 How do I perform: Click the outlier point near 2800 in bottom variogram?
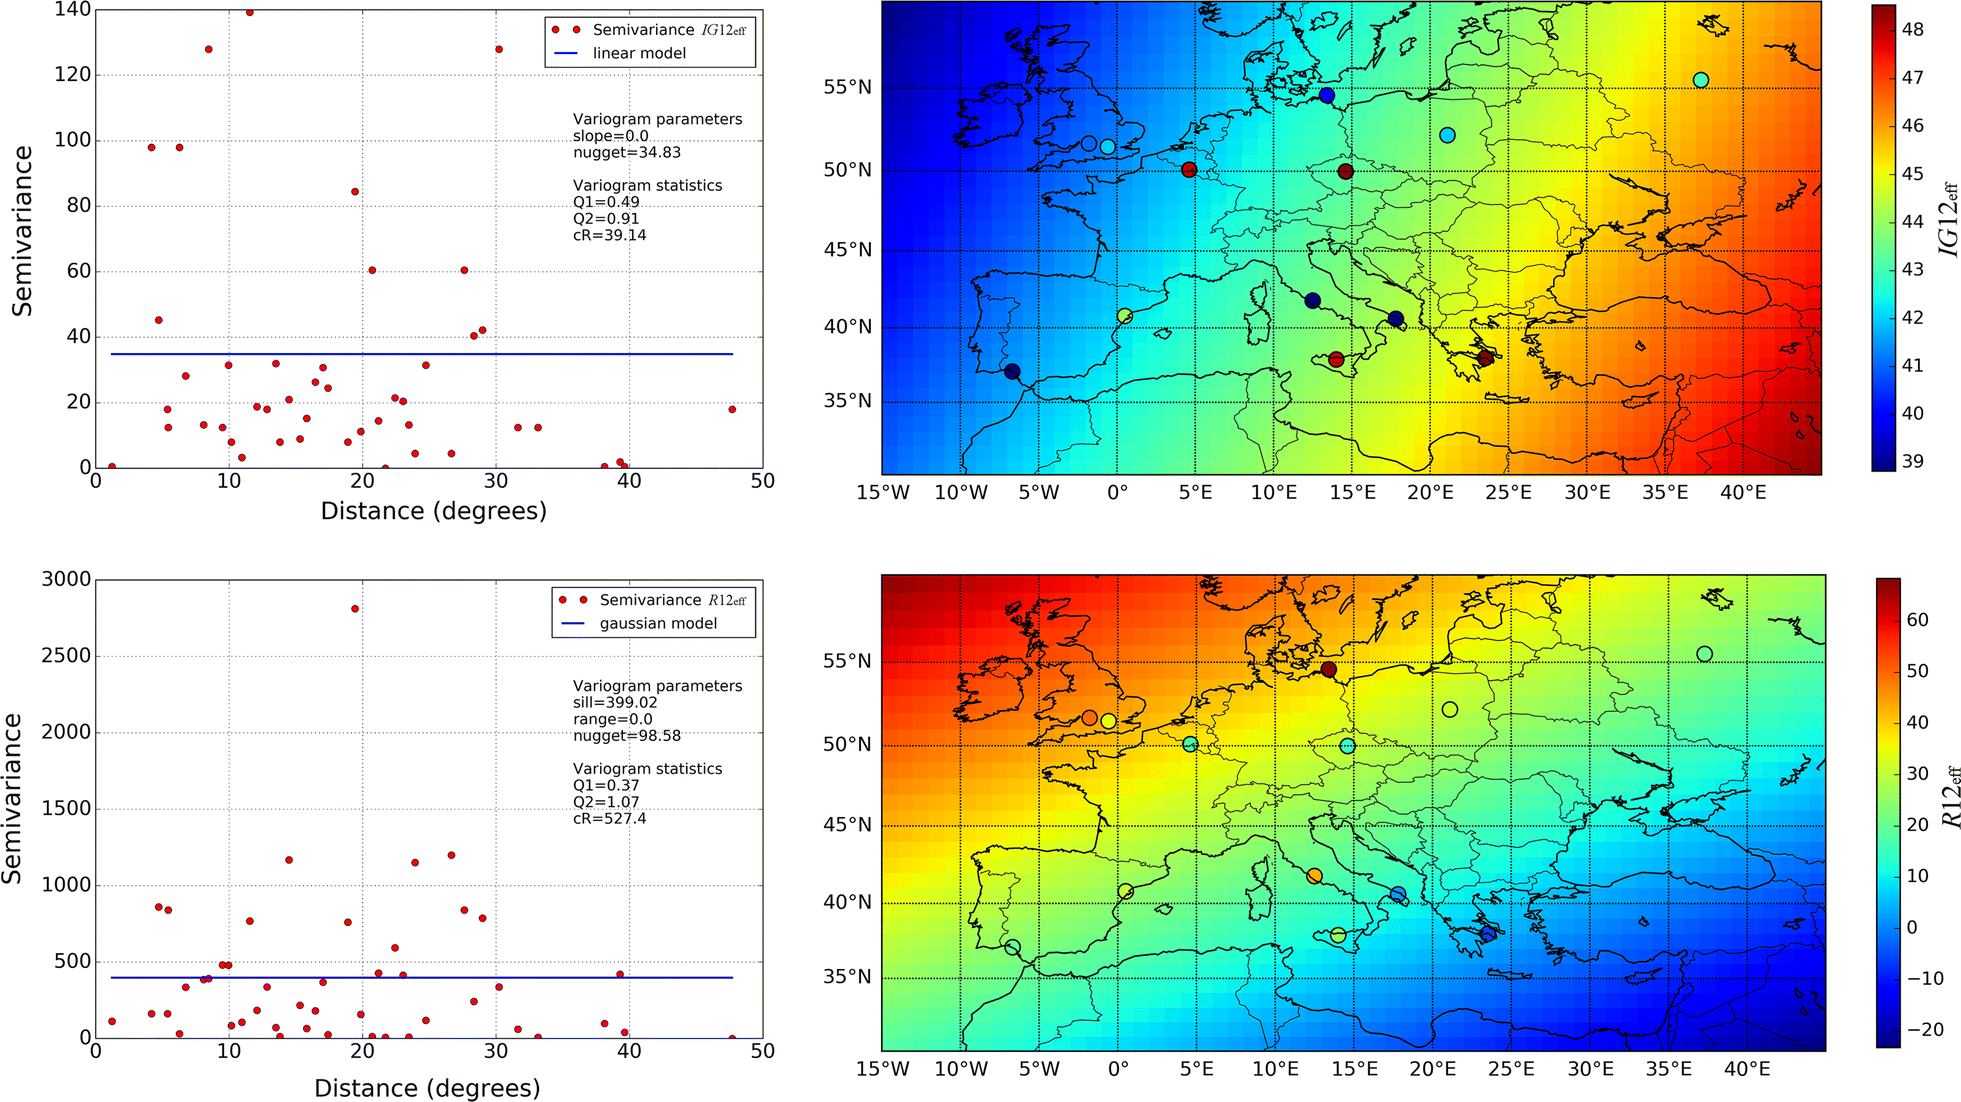coord(355,609)
